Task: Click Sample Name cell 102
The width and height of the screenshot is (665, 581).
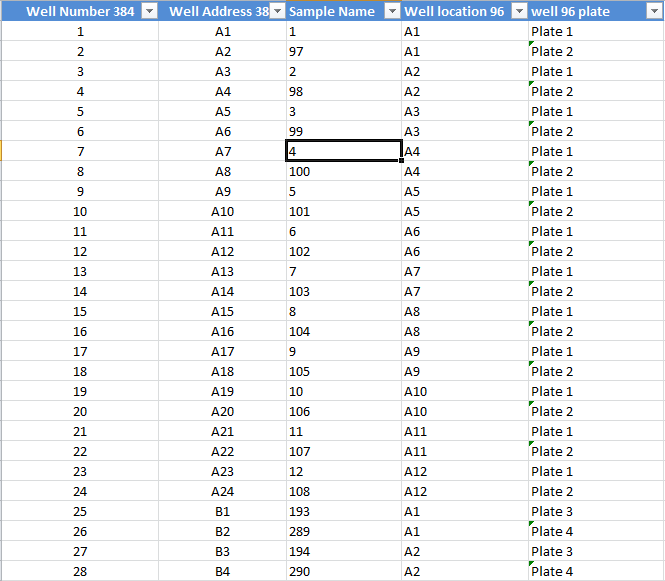Action: point(344,251)
